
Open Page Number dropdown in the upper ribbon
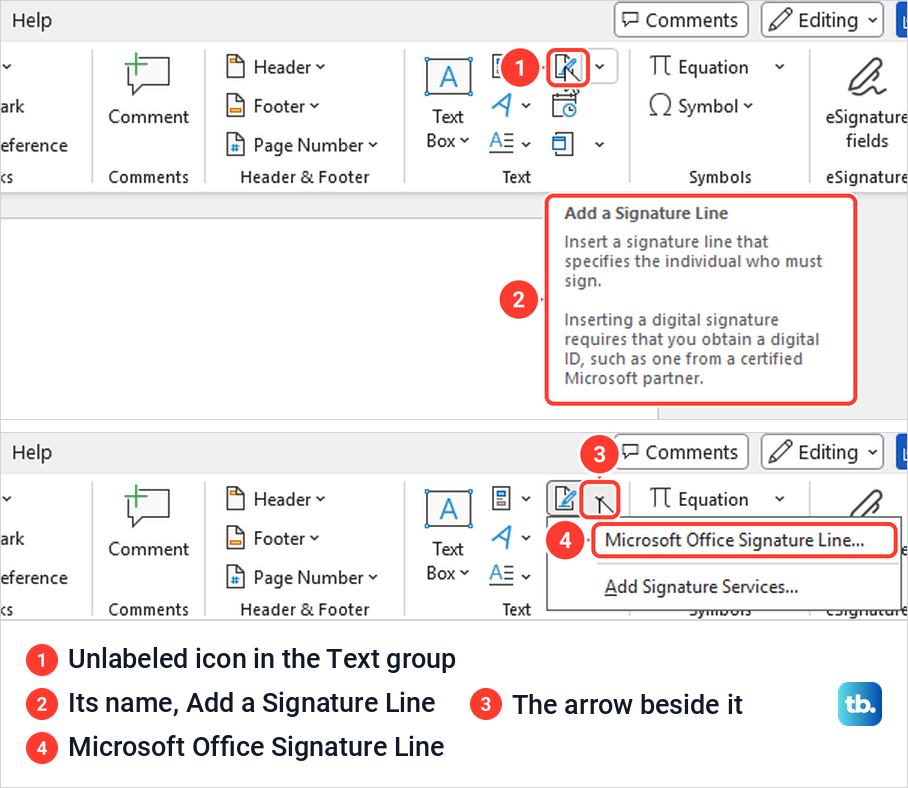coord(302,145)
